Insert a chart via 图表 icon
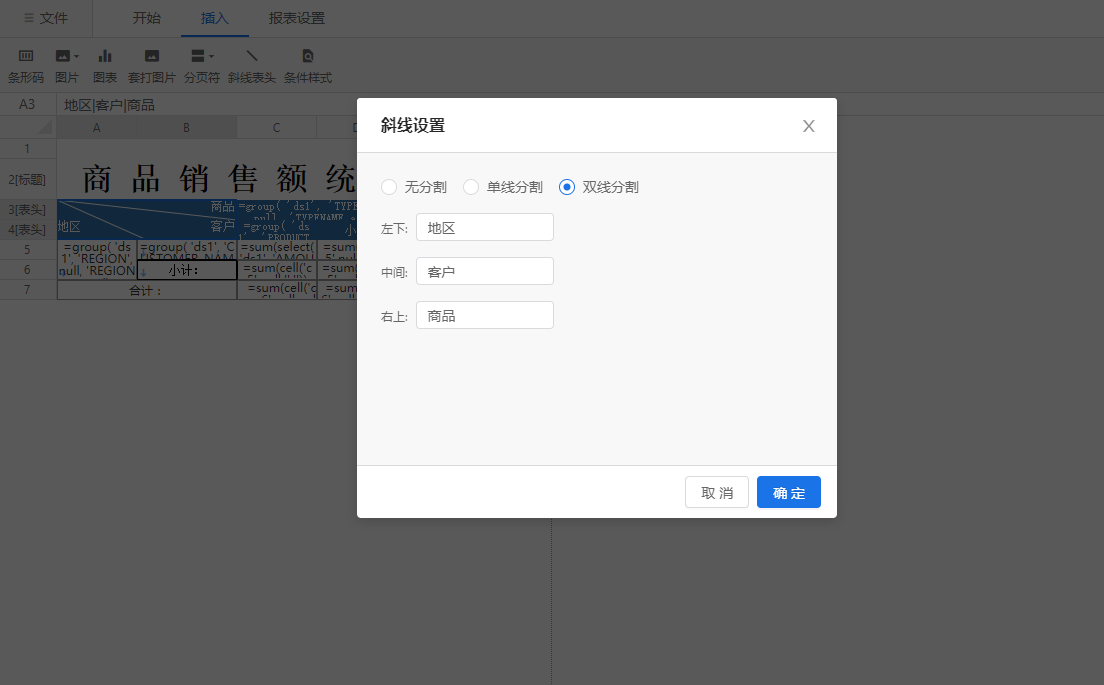 pyautogui.click(x=105, y=56)
